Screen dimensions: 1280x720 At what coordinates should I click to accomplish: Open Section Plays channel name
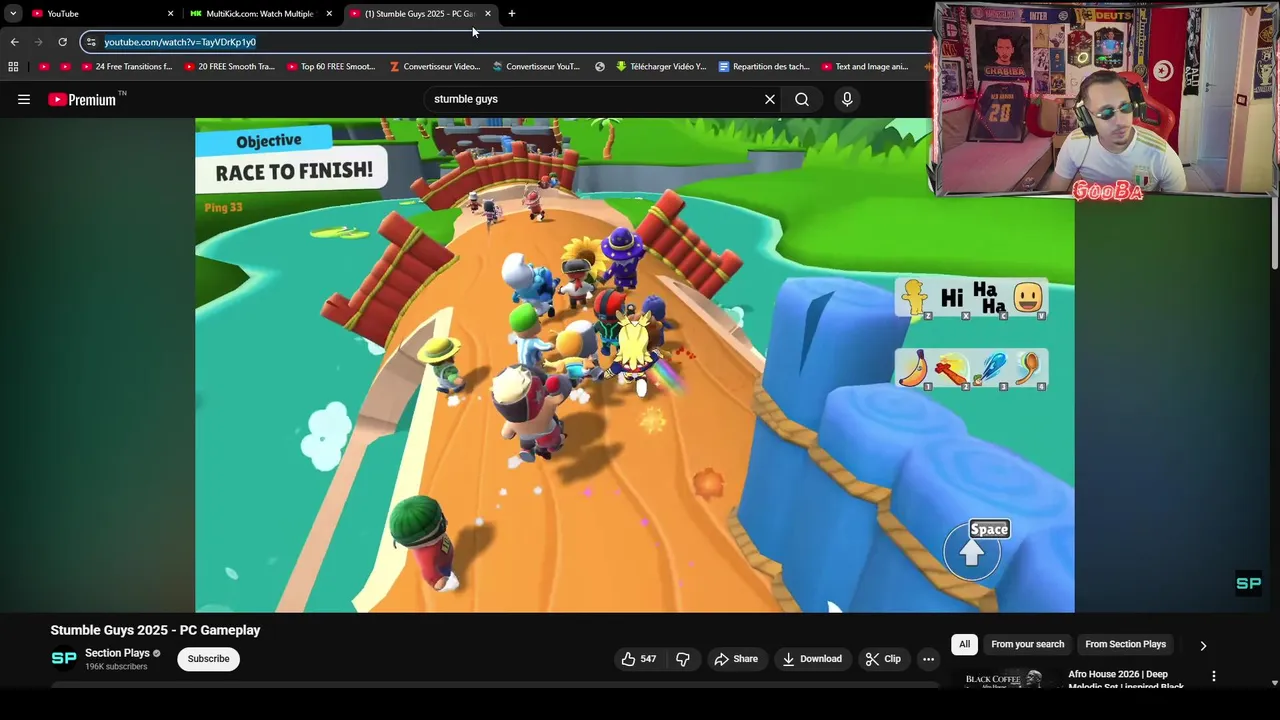coord(117,653)
